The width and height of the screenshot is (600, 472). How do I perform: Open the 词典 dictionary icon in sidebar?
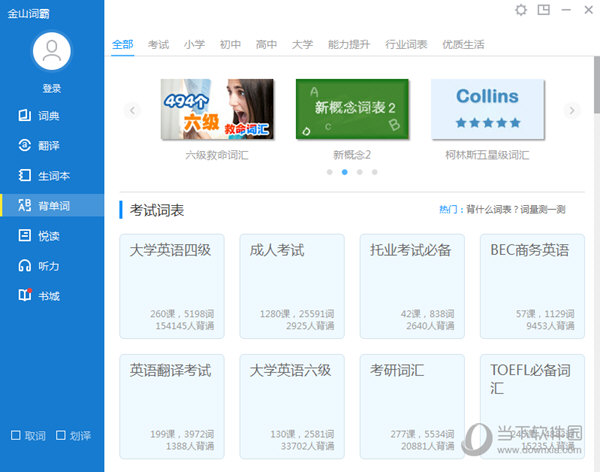[x=25, y=115]
